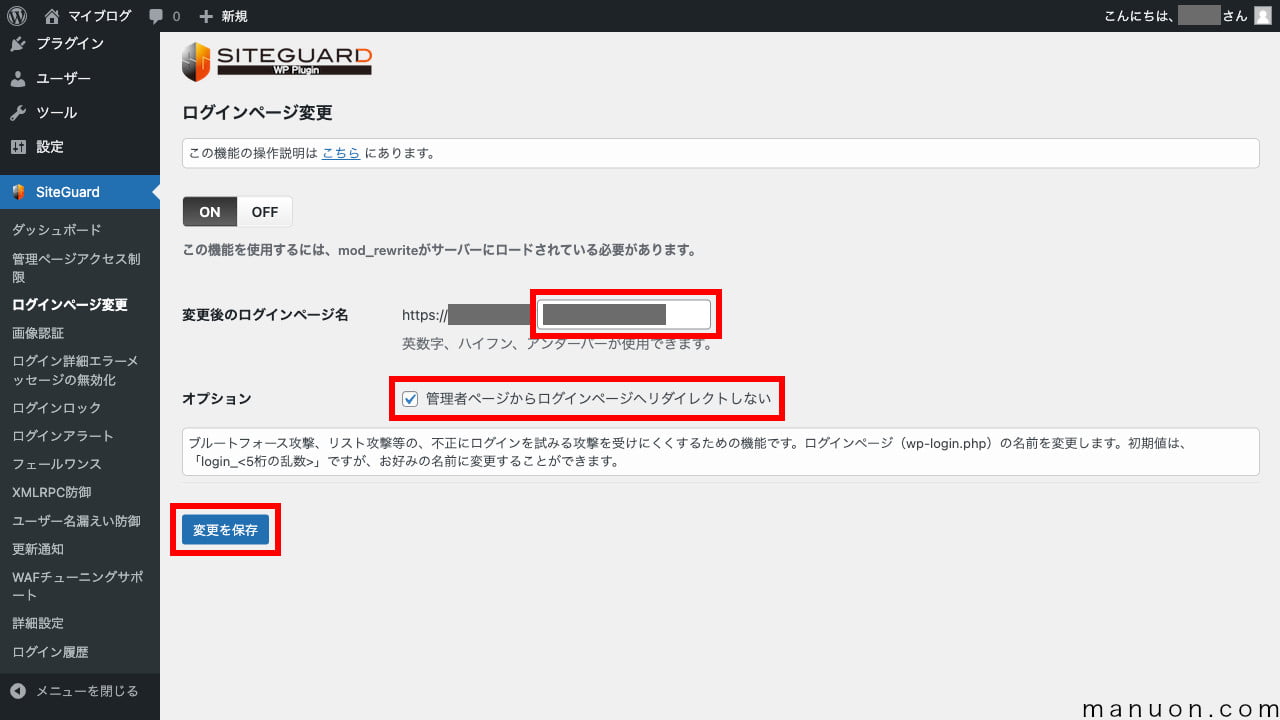Screen dimensions: 1280x720
Task: Click the WordPress logo icon
Action: (x=17, y=16)
